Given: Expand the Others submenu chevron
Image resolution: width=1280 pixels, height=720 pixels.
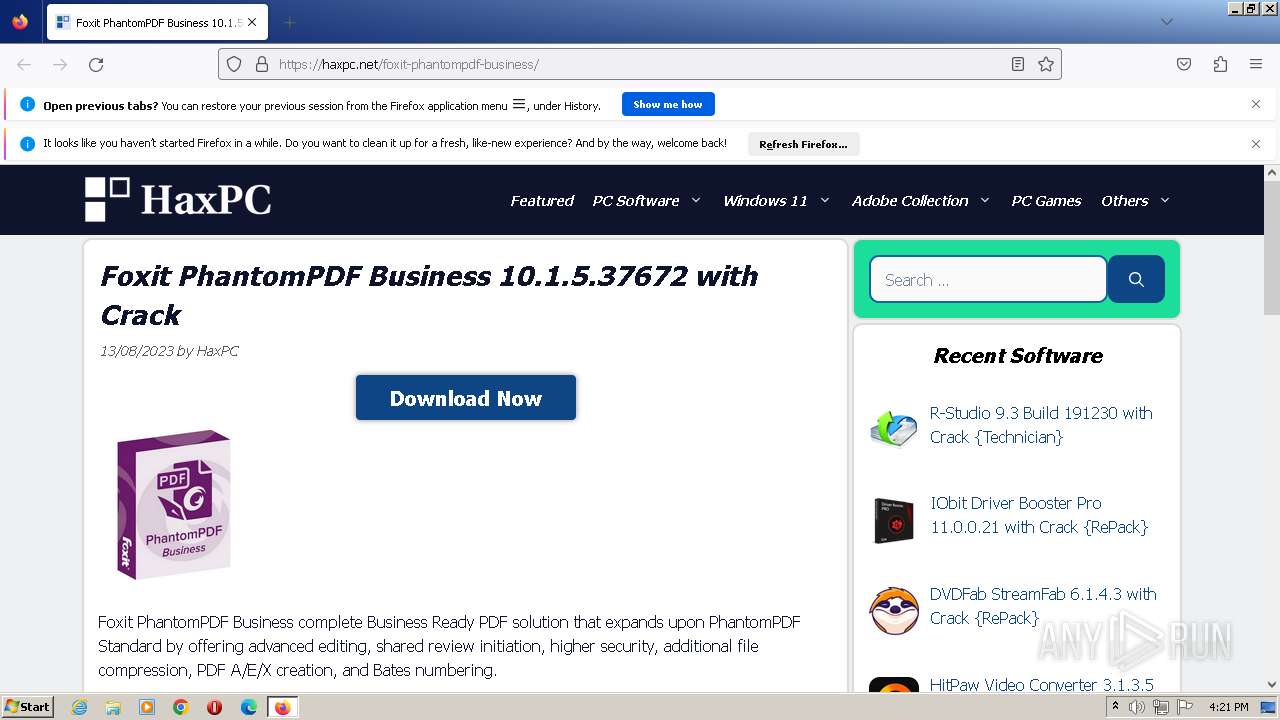Looking at the screenshot, I should [x=1165, y=200].
